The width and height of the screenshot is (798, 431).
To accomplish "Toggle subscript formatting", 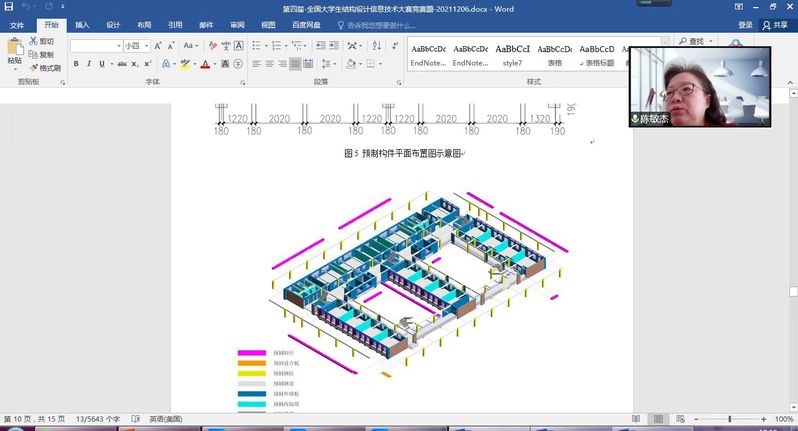I will click(x=136, y=64).
